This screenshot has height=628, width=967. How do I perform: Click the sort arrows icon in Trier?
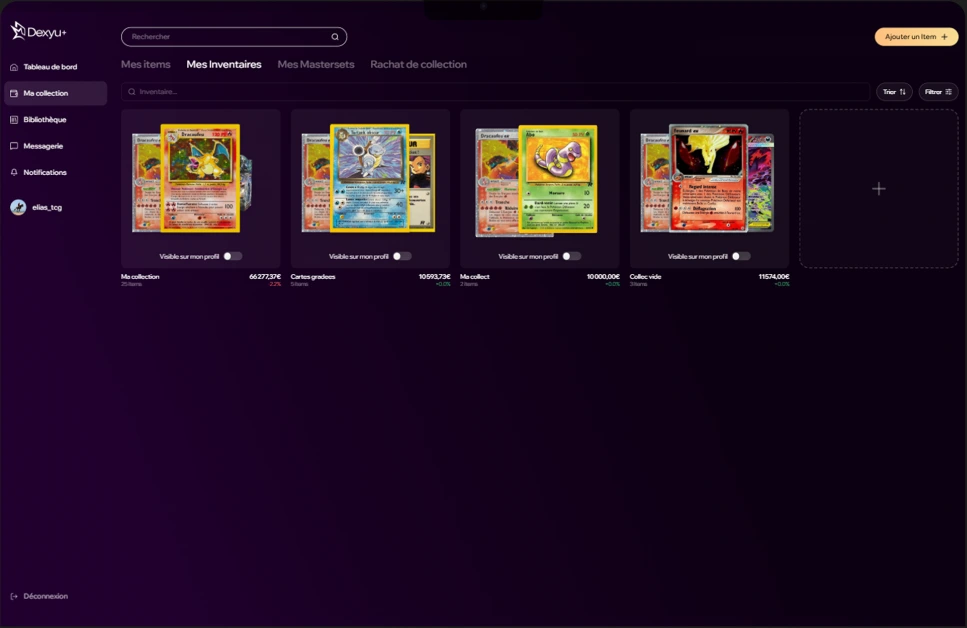903,92
